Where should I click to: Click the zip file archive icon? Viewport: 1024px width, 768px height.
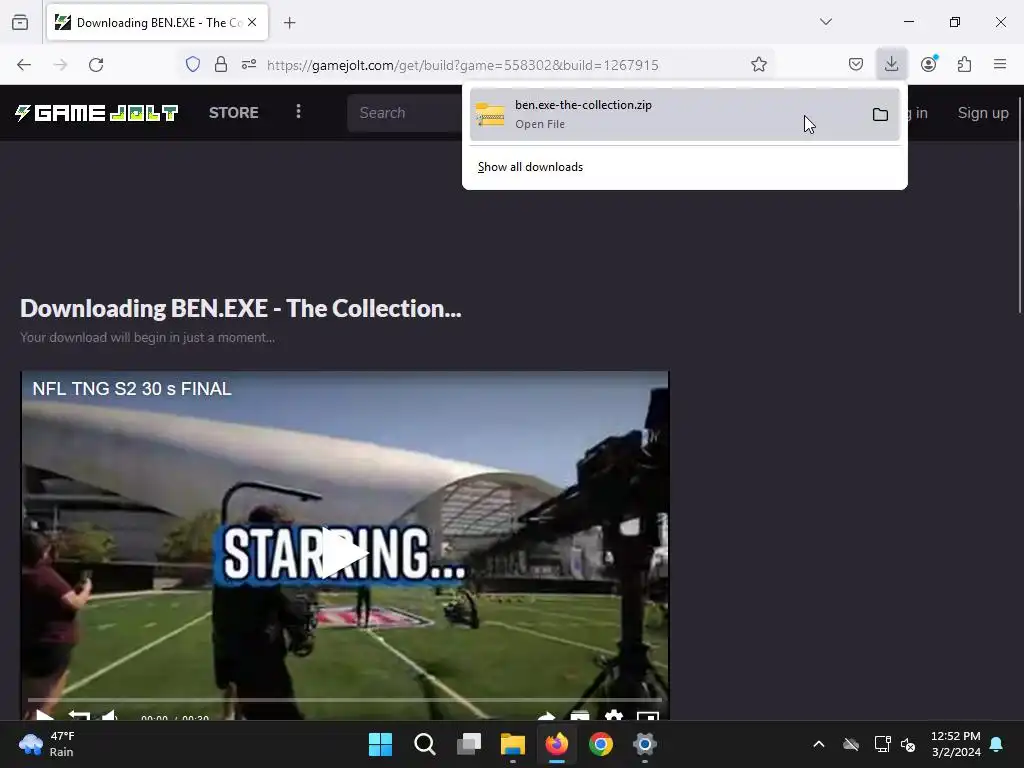(x=490, y=114)
